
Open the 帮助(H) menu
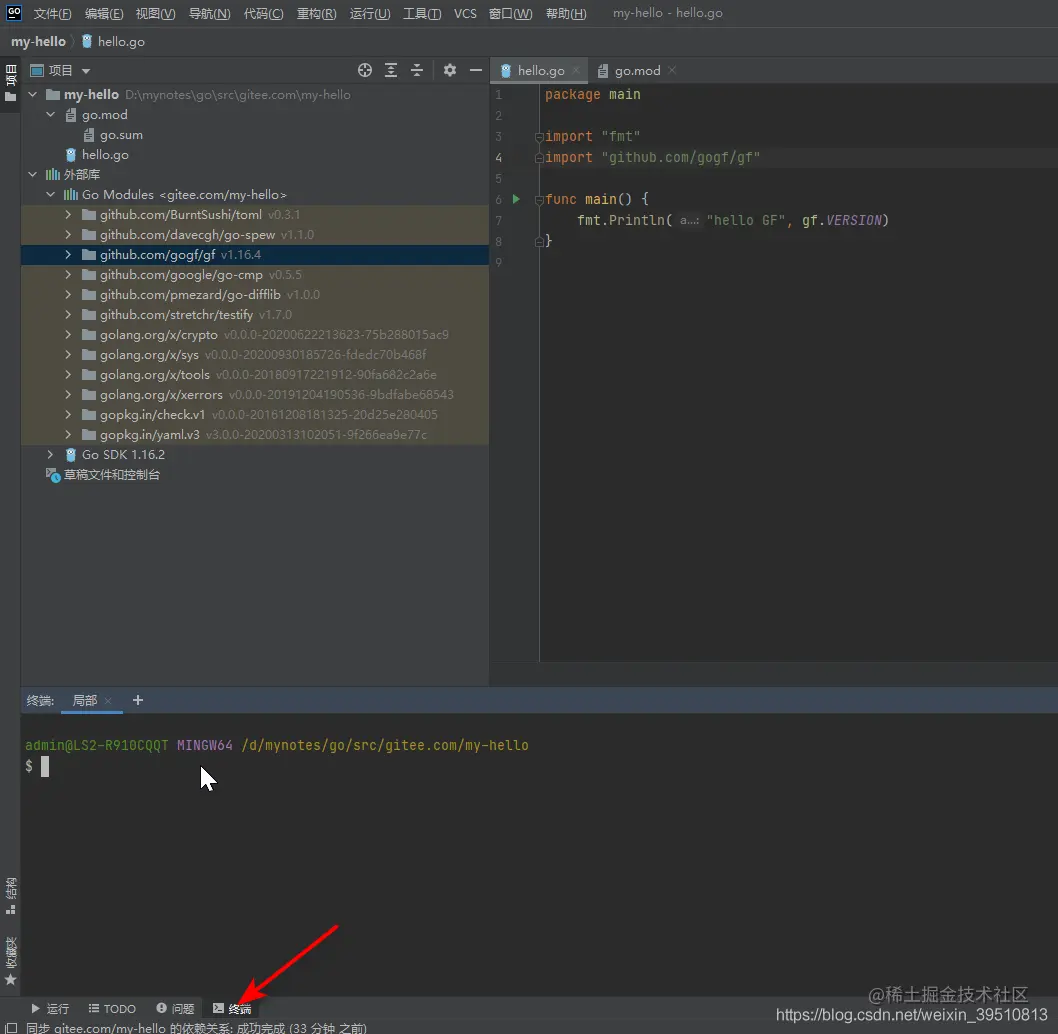[565, 13]
